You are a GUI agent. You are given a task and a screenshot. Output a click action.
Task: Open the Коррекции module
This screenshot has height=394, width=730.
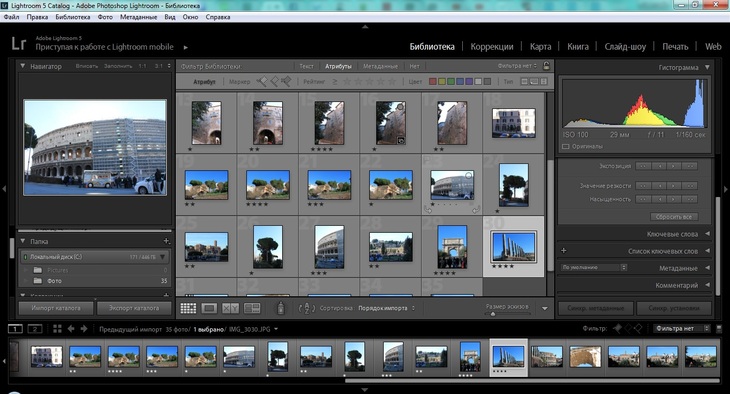(x=492, y=47)
